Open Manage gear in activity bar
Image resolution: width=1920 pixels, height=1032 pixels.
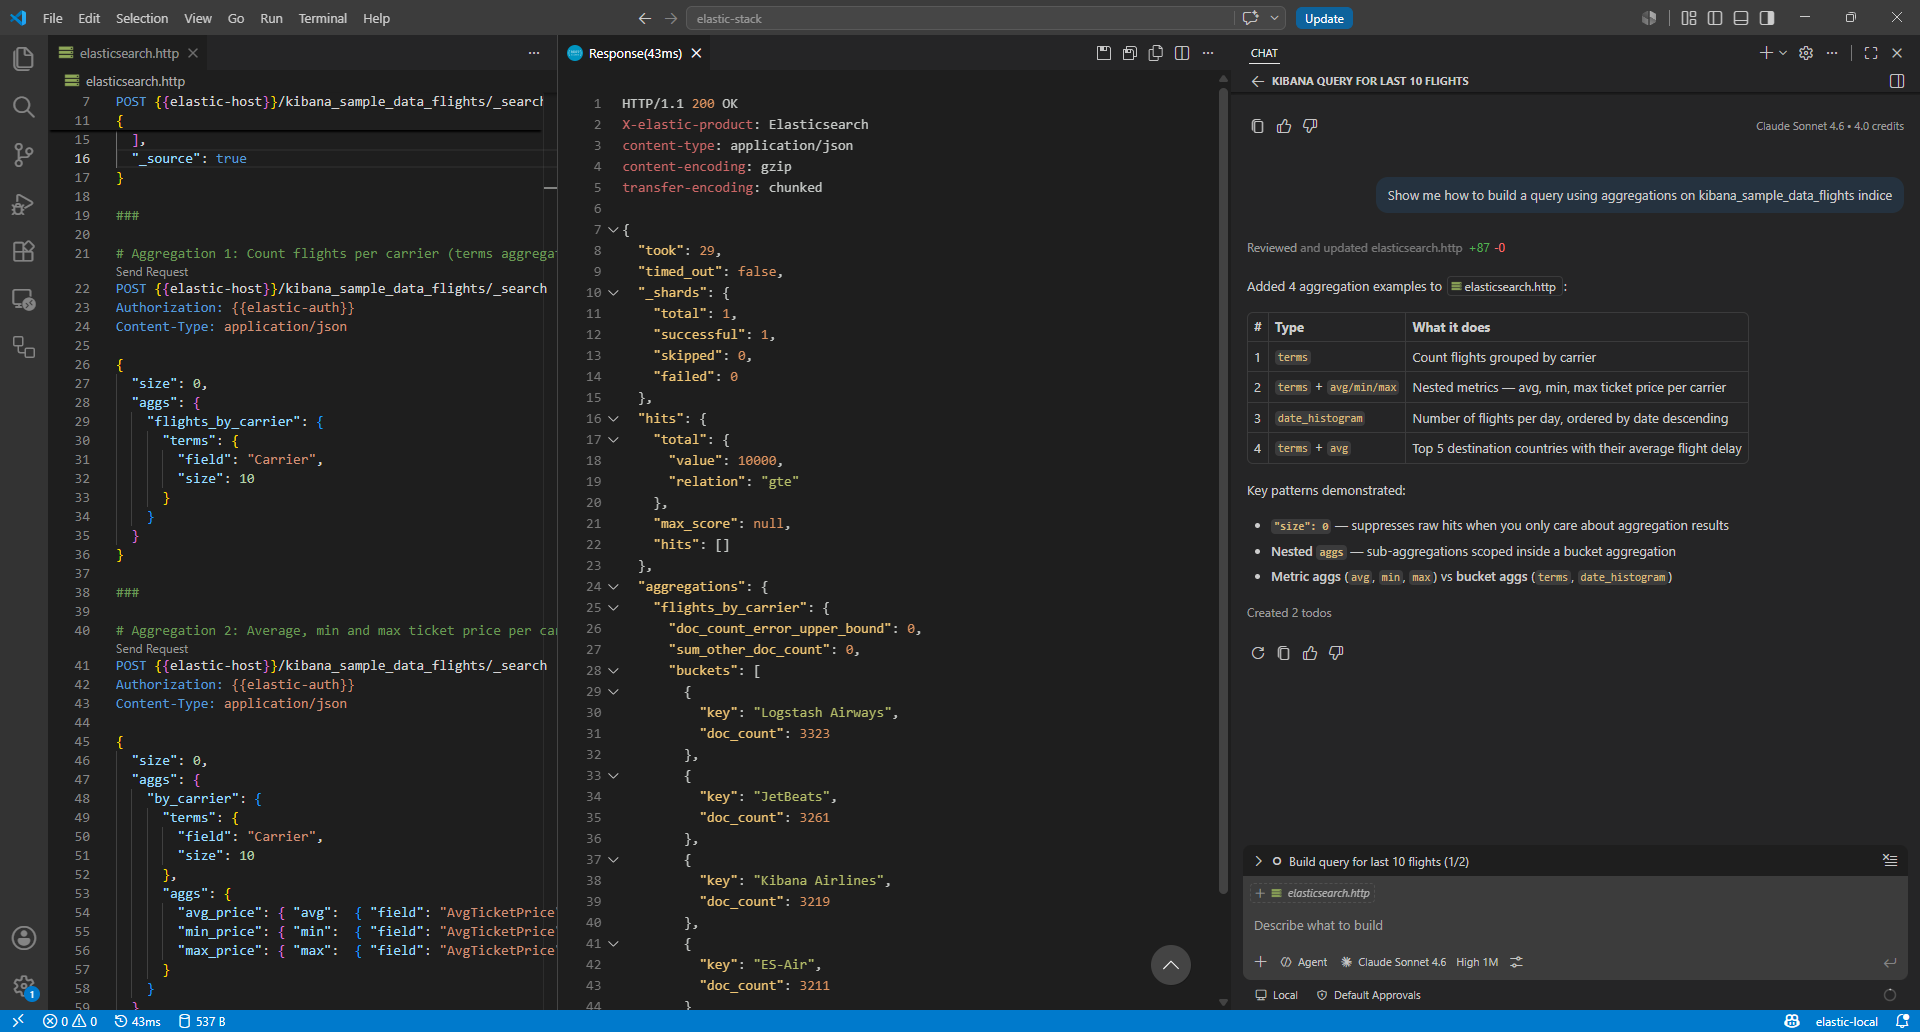click(23, 986)
